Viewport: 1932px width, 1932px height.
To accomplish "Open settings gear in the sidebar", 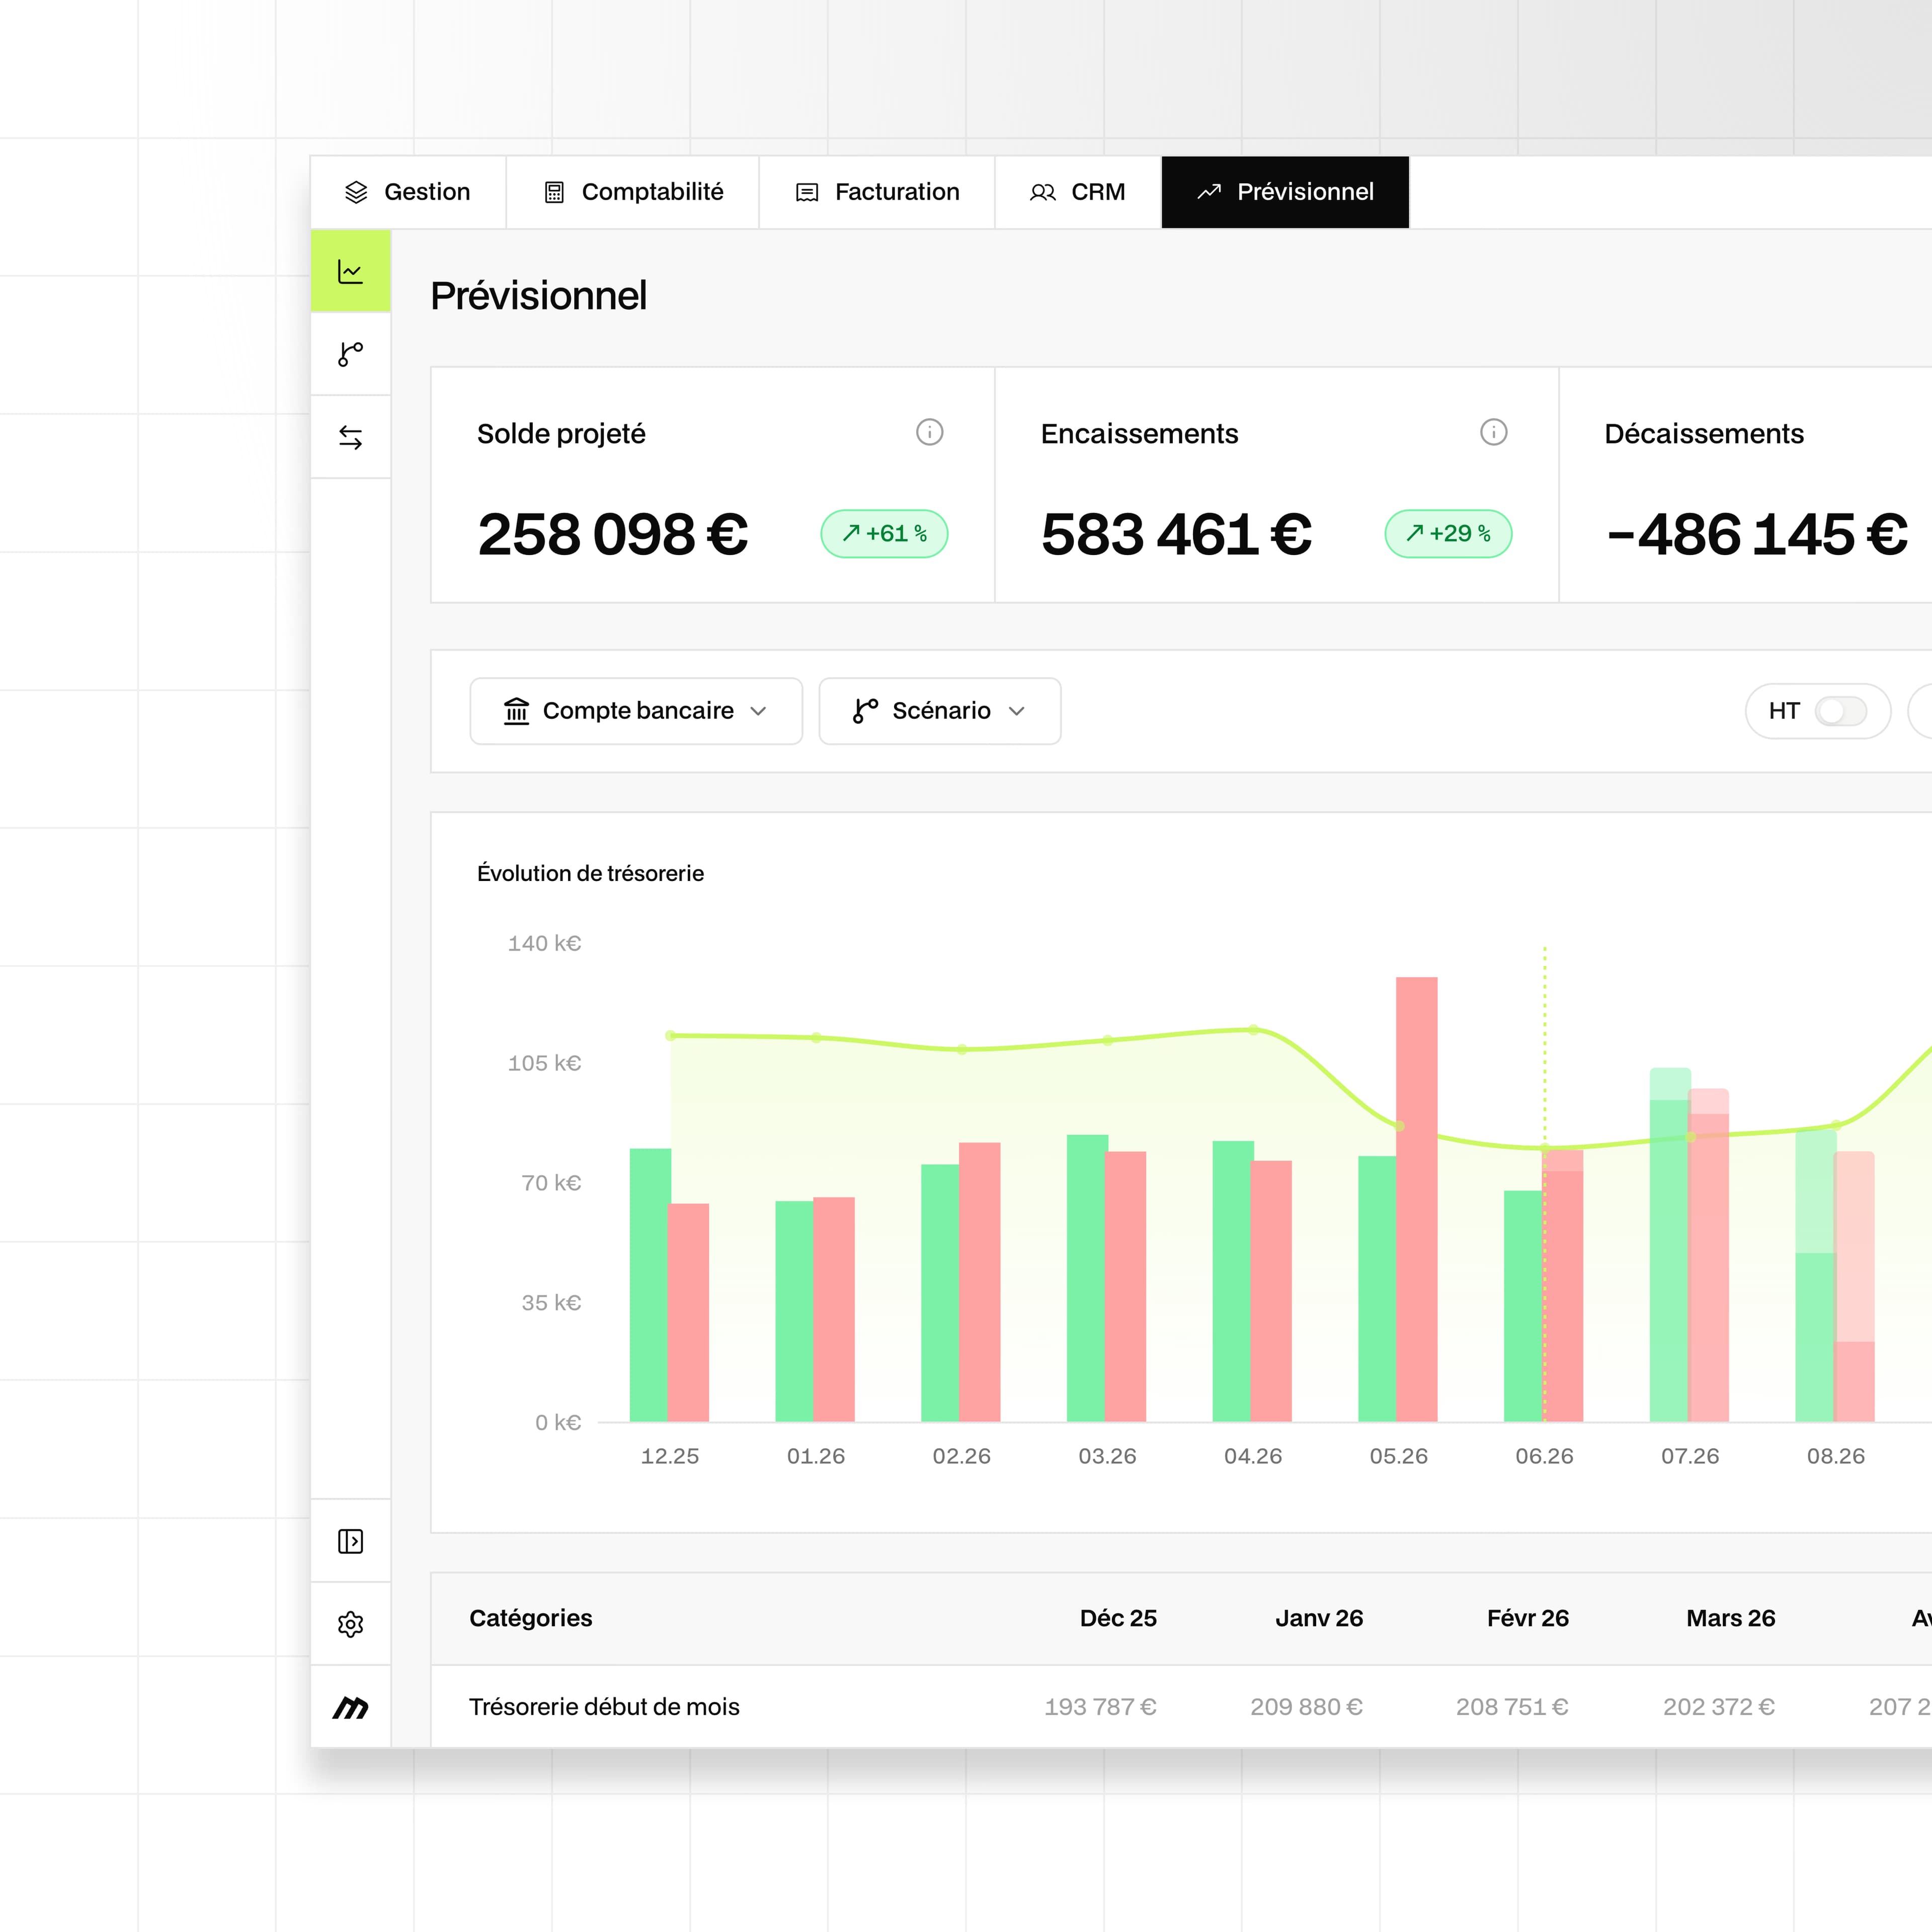I will [x=350, y=1624].
